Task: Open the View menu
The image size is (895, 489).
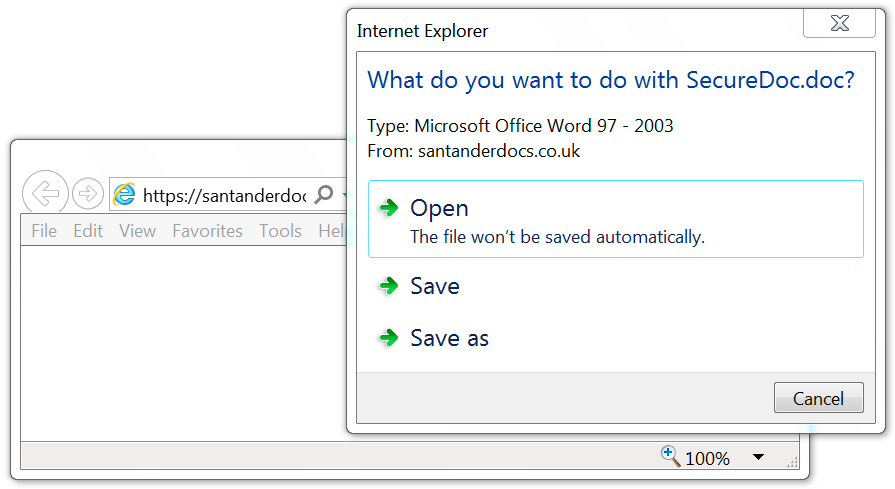Action: (x=138, y=231)
